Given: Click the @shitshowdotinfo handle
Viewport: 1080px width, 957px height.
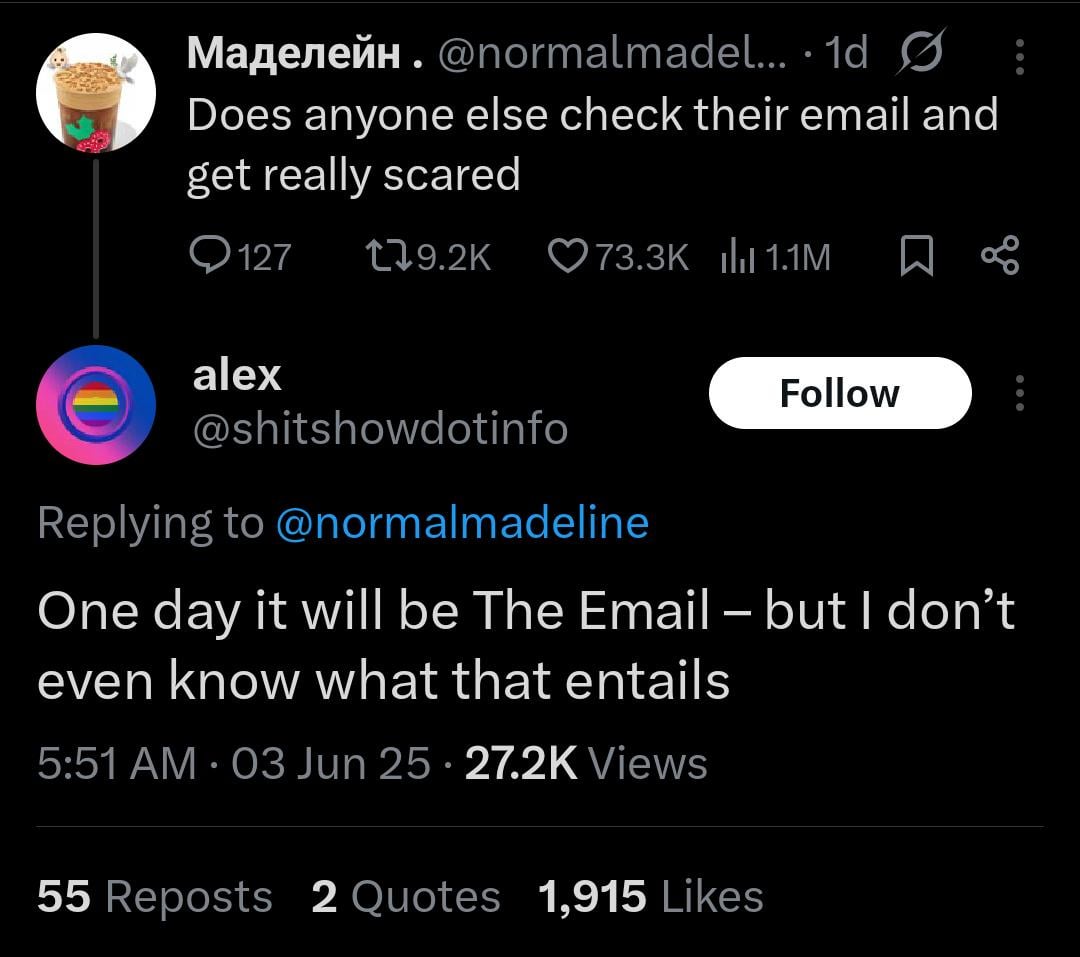Looking at the screenshot, I should point(380,429).
